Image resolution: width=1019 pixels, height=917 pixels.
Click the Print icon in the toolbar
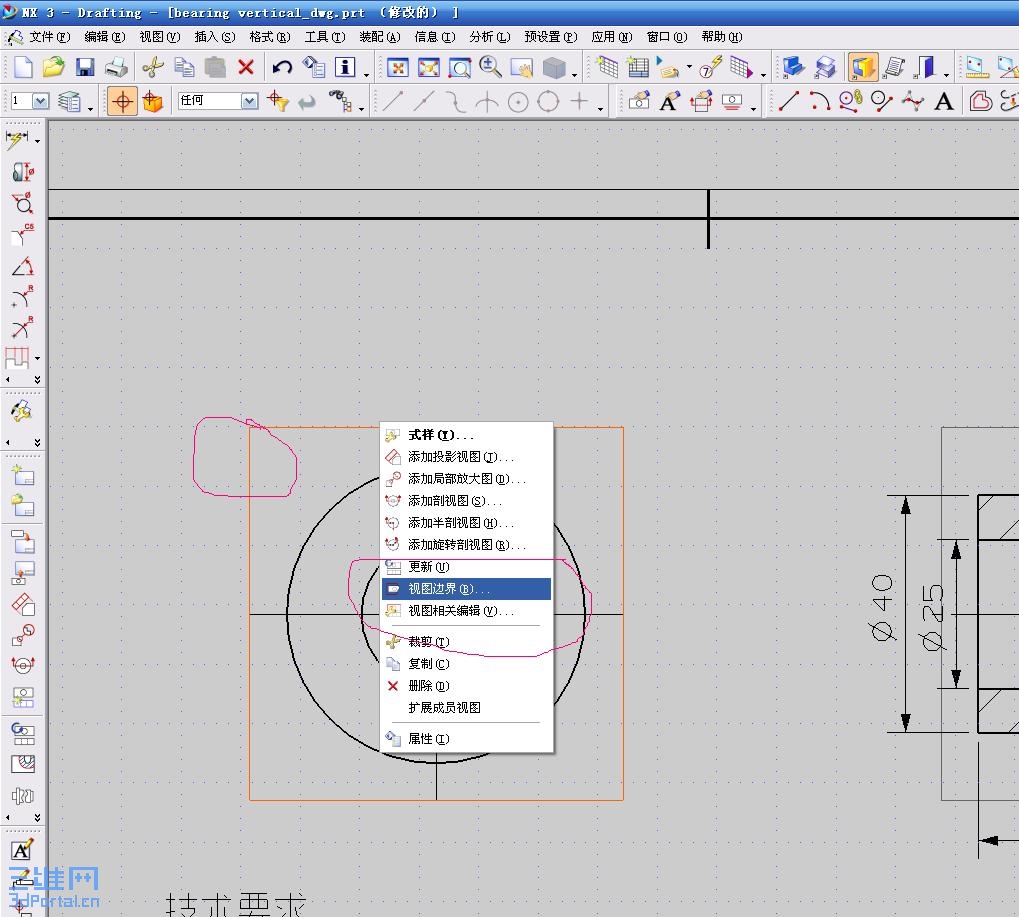pyautogui.click(x=116, y=68)
